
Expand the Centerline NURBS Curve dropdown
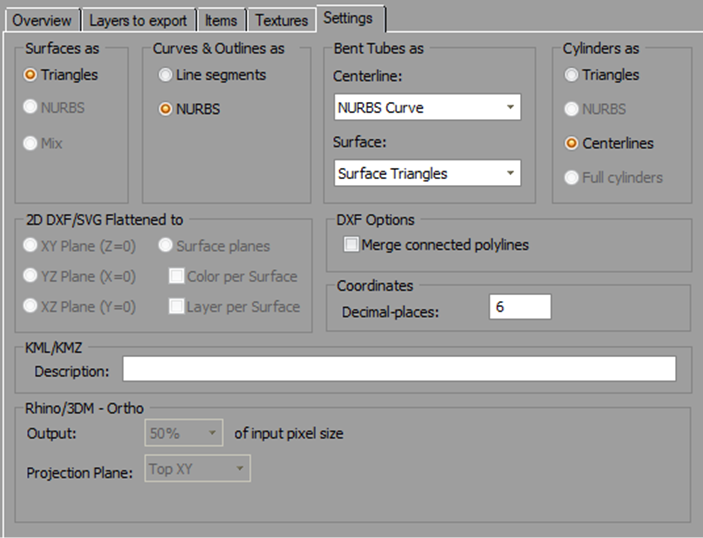[x=427, y=107]
